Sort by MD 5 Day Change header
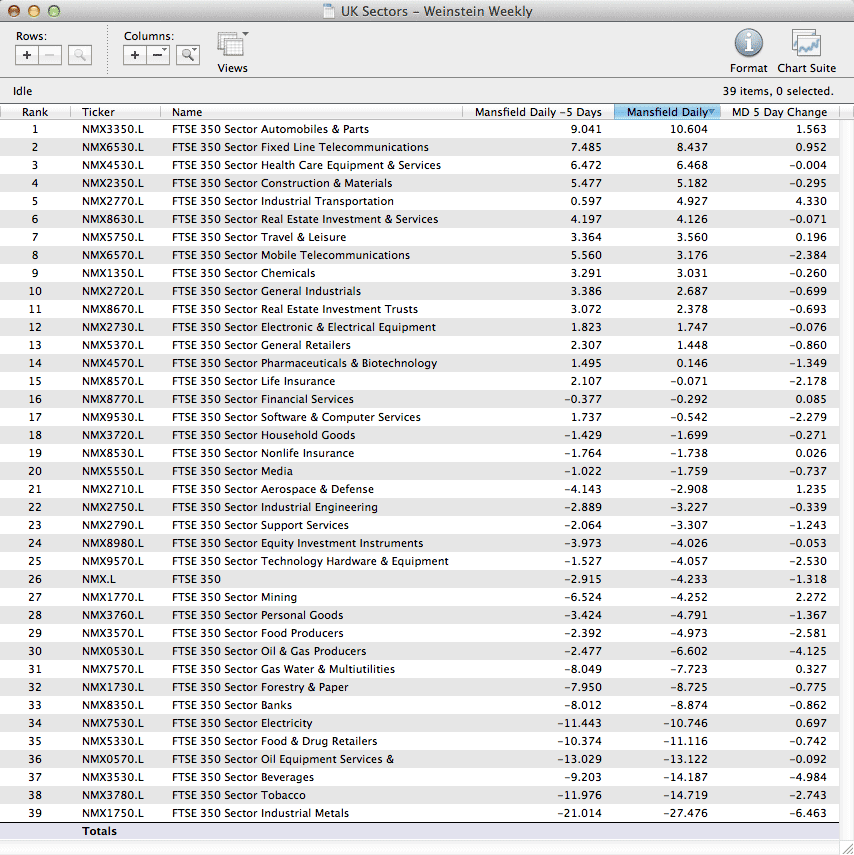The height and width of the screenshot is (855, 854). (779, 112)
